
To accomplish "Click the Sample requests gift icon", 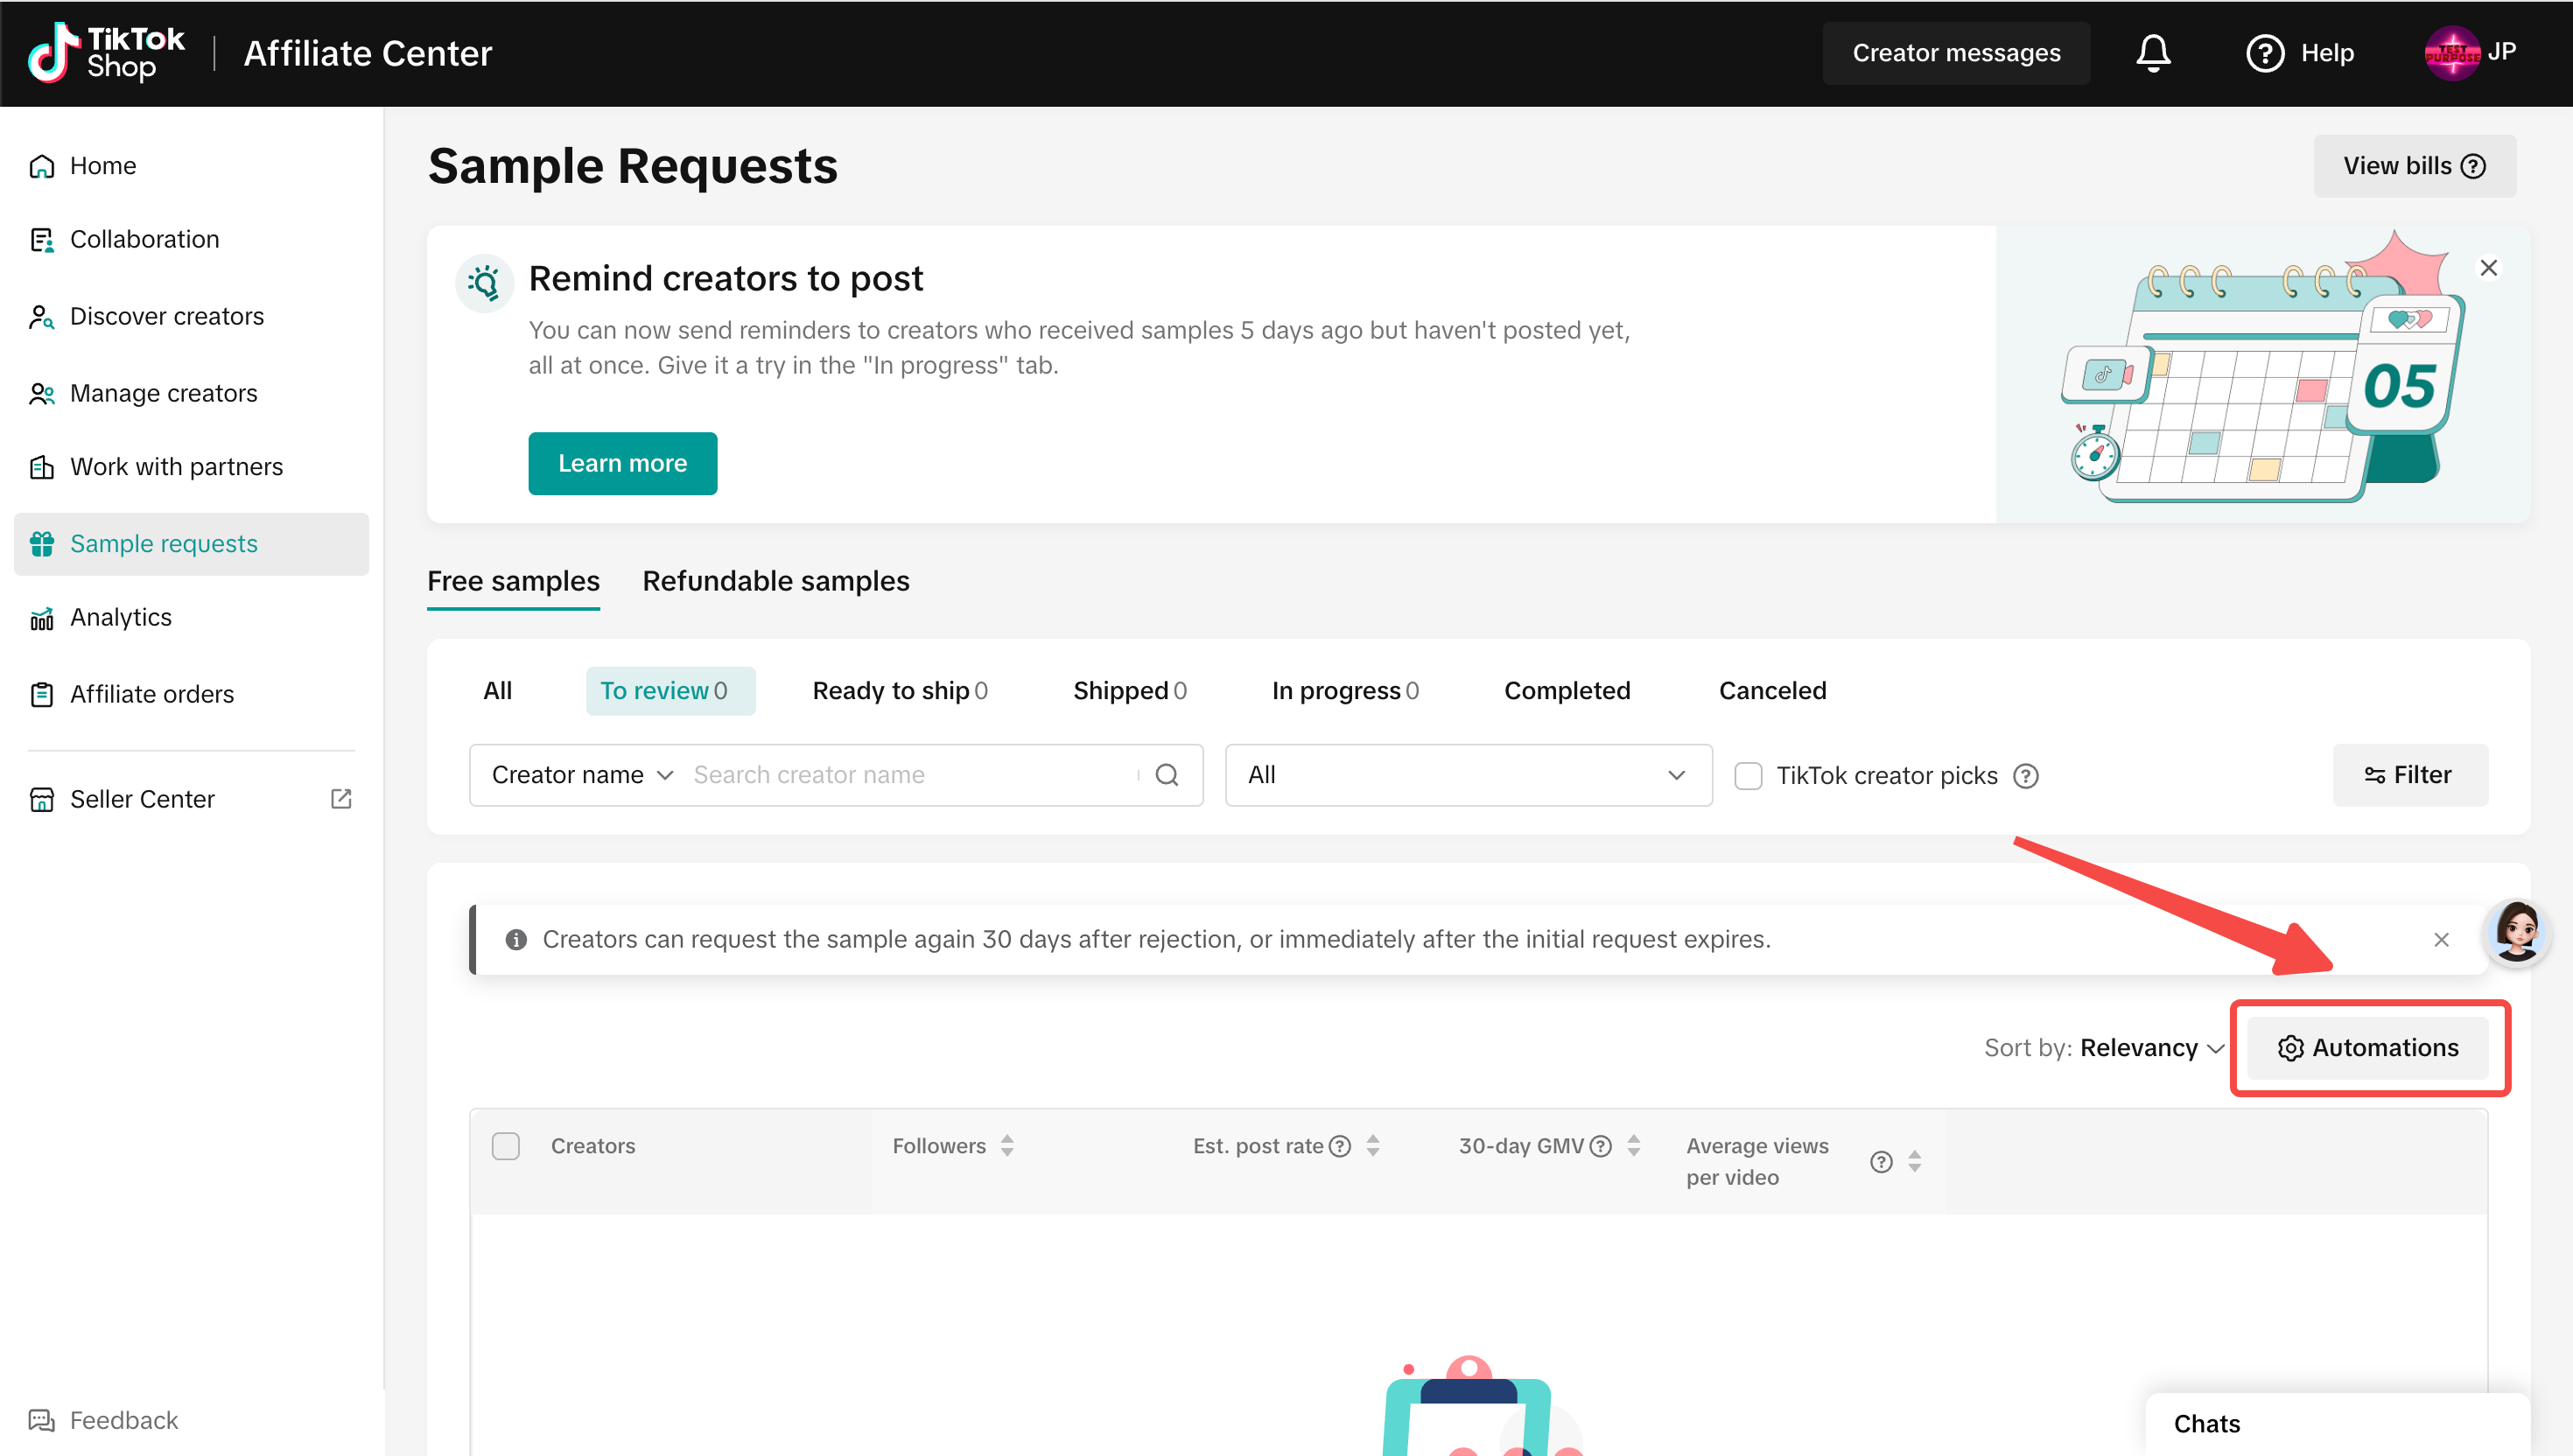I will (x=42, y=544).
